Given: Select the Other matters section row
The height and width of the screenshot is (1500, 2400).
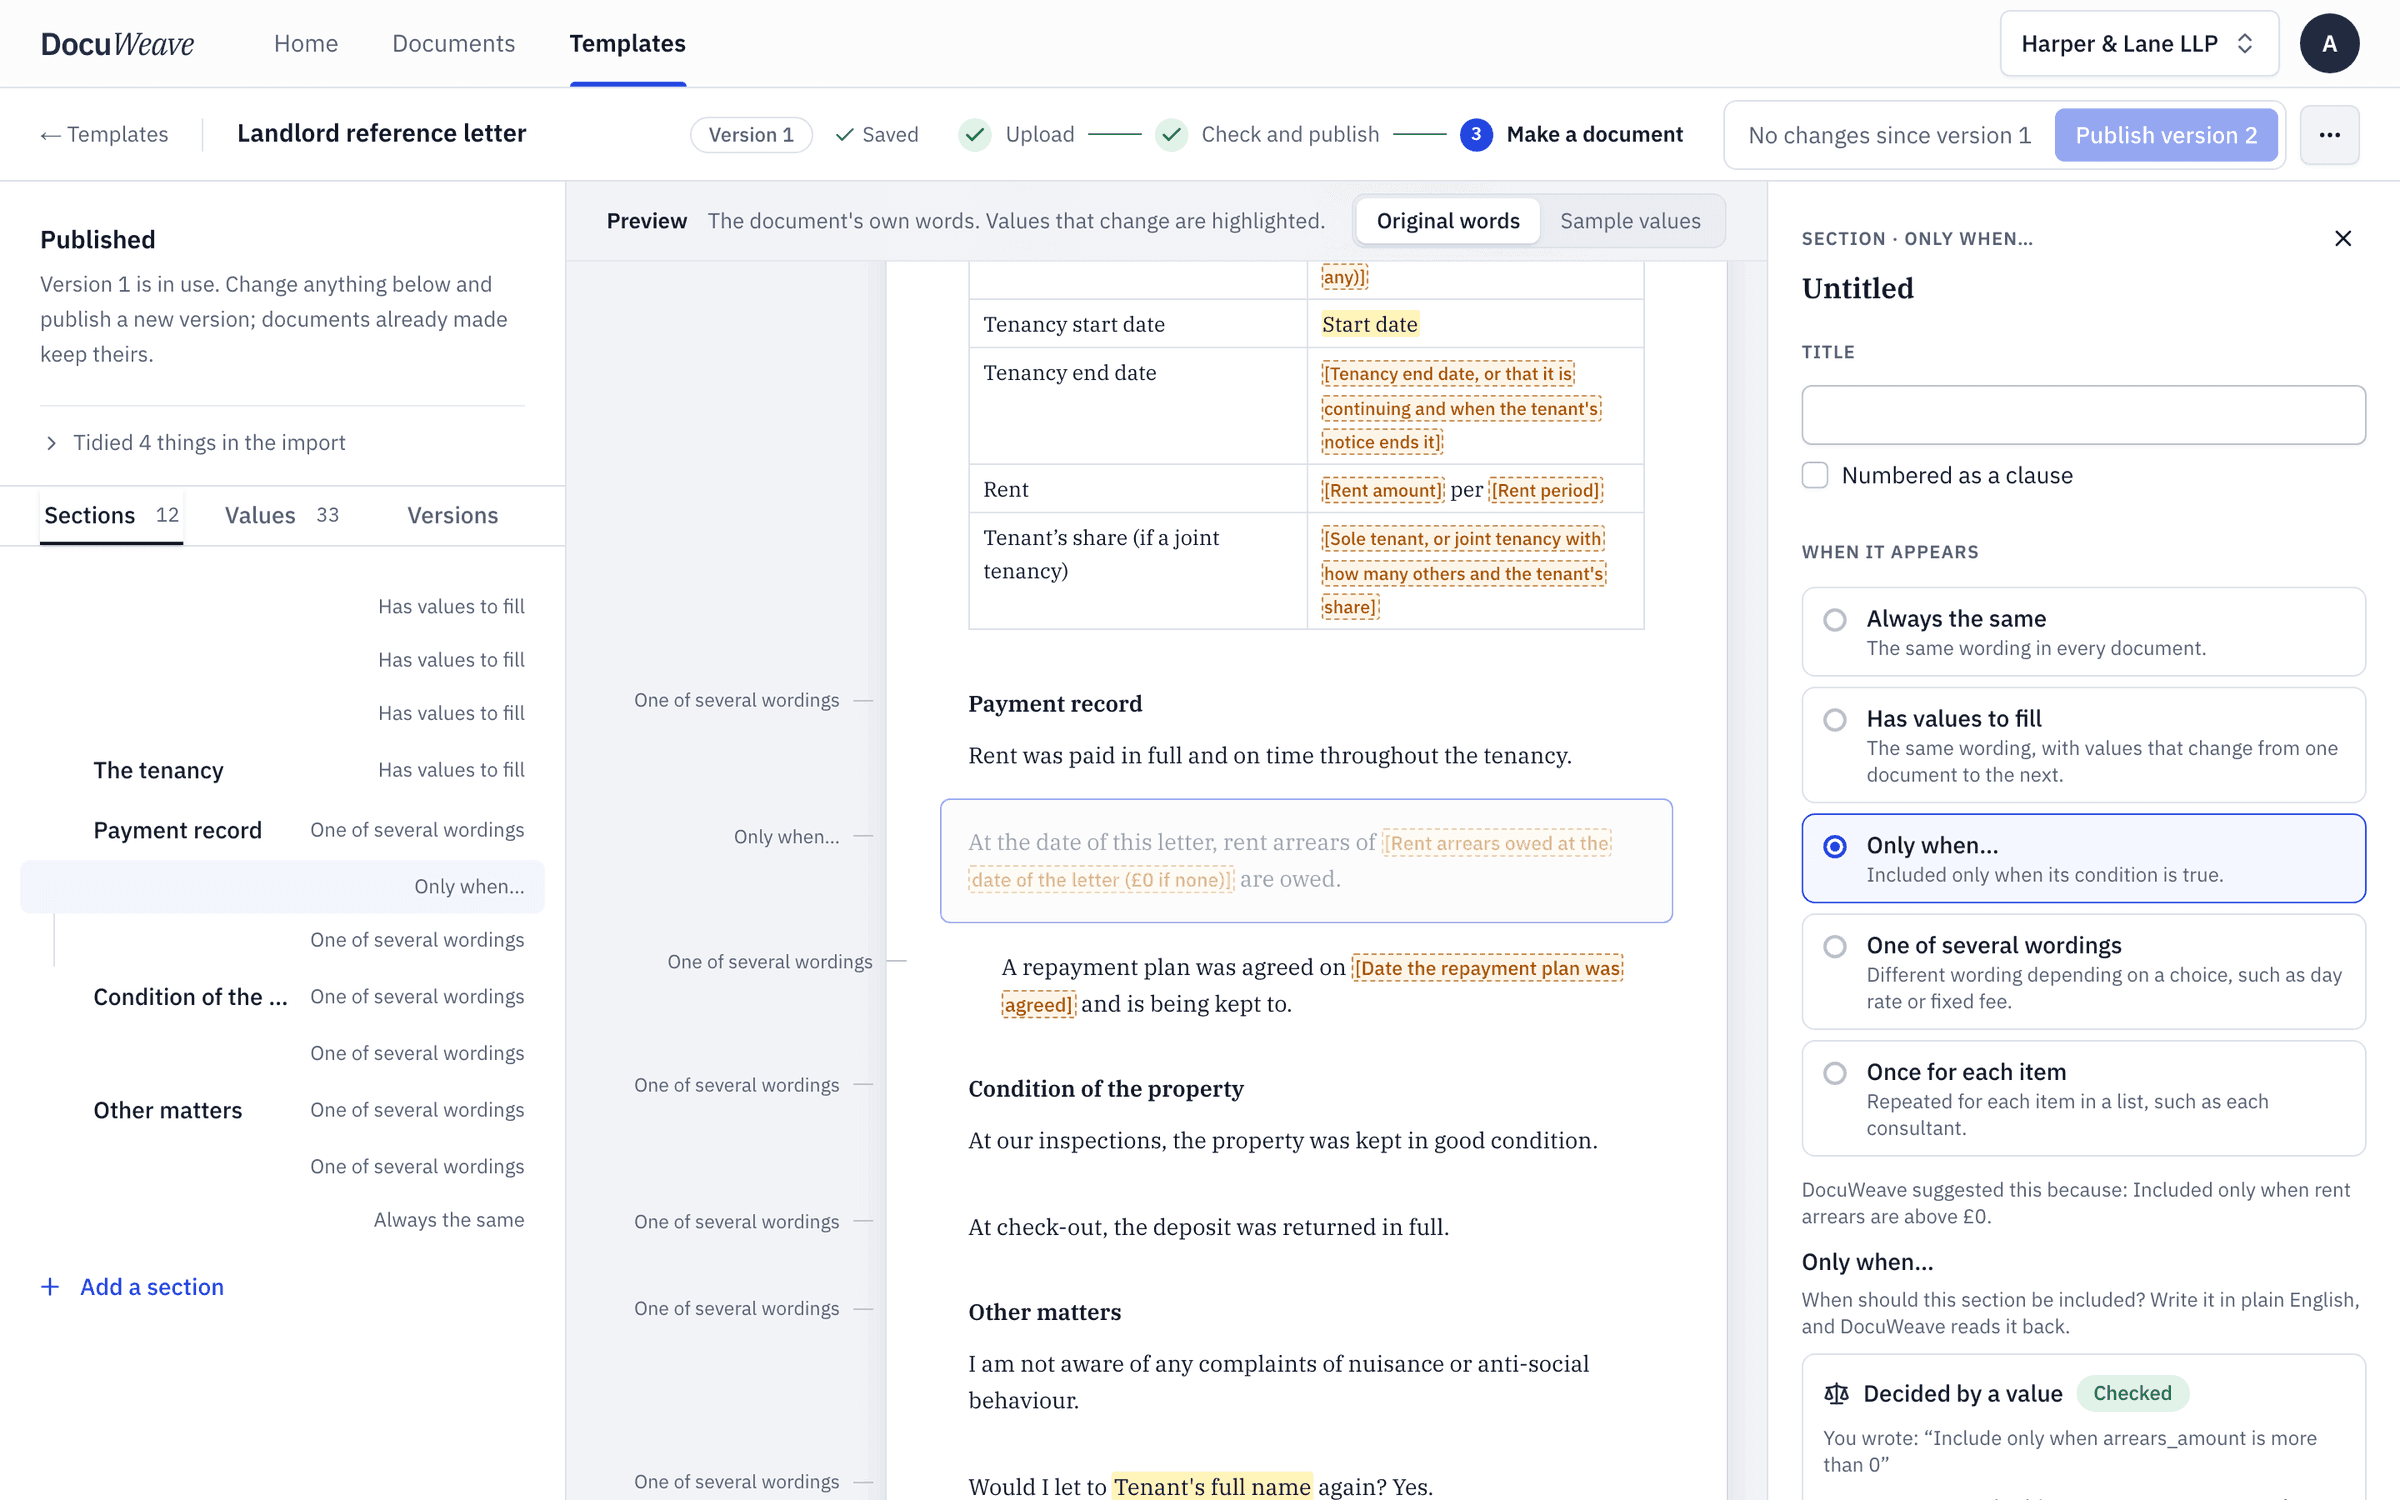Looking at the screenshot, I should pyautogui.click(x=282, y=1110).
